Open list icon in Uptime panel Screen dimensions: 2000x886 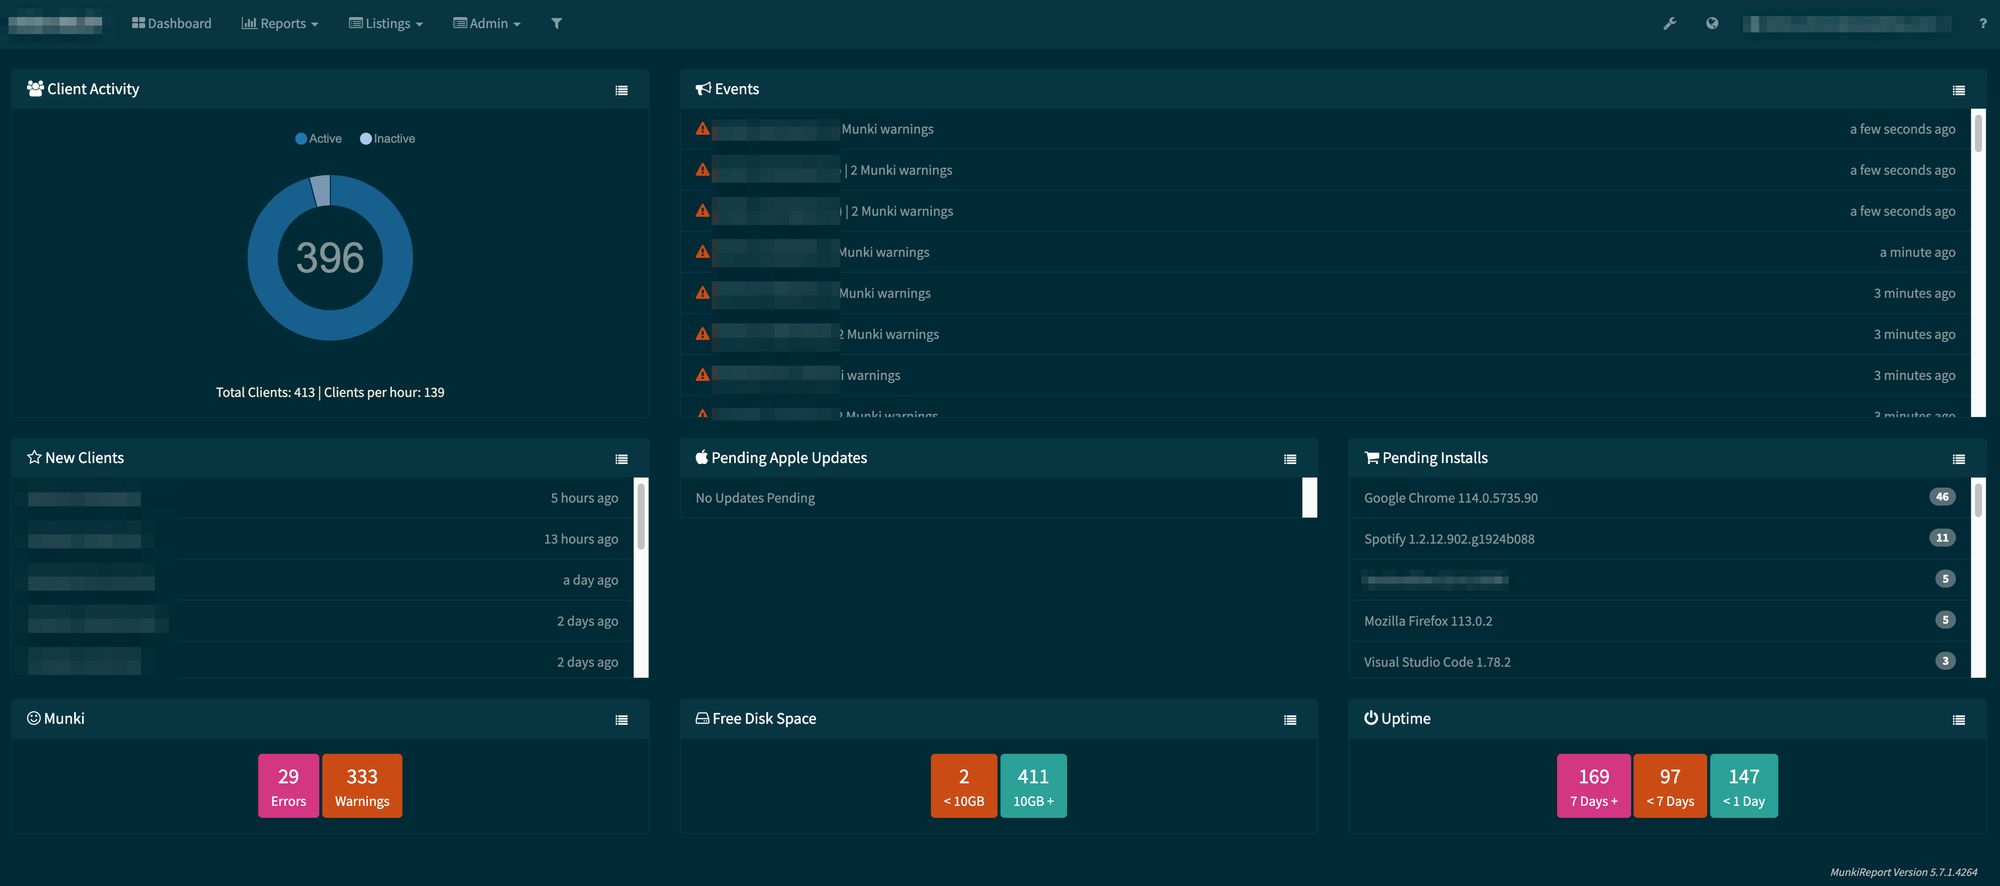coord(1958,720)
